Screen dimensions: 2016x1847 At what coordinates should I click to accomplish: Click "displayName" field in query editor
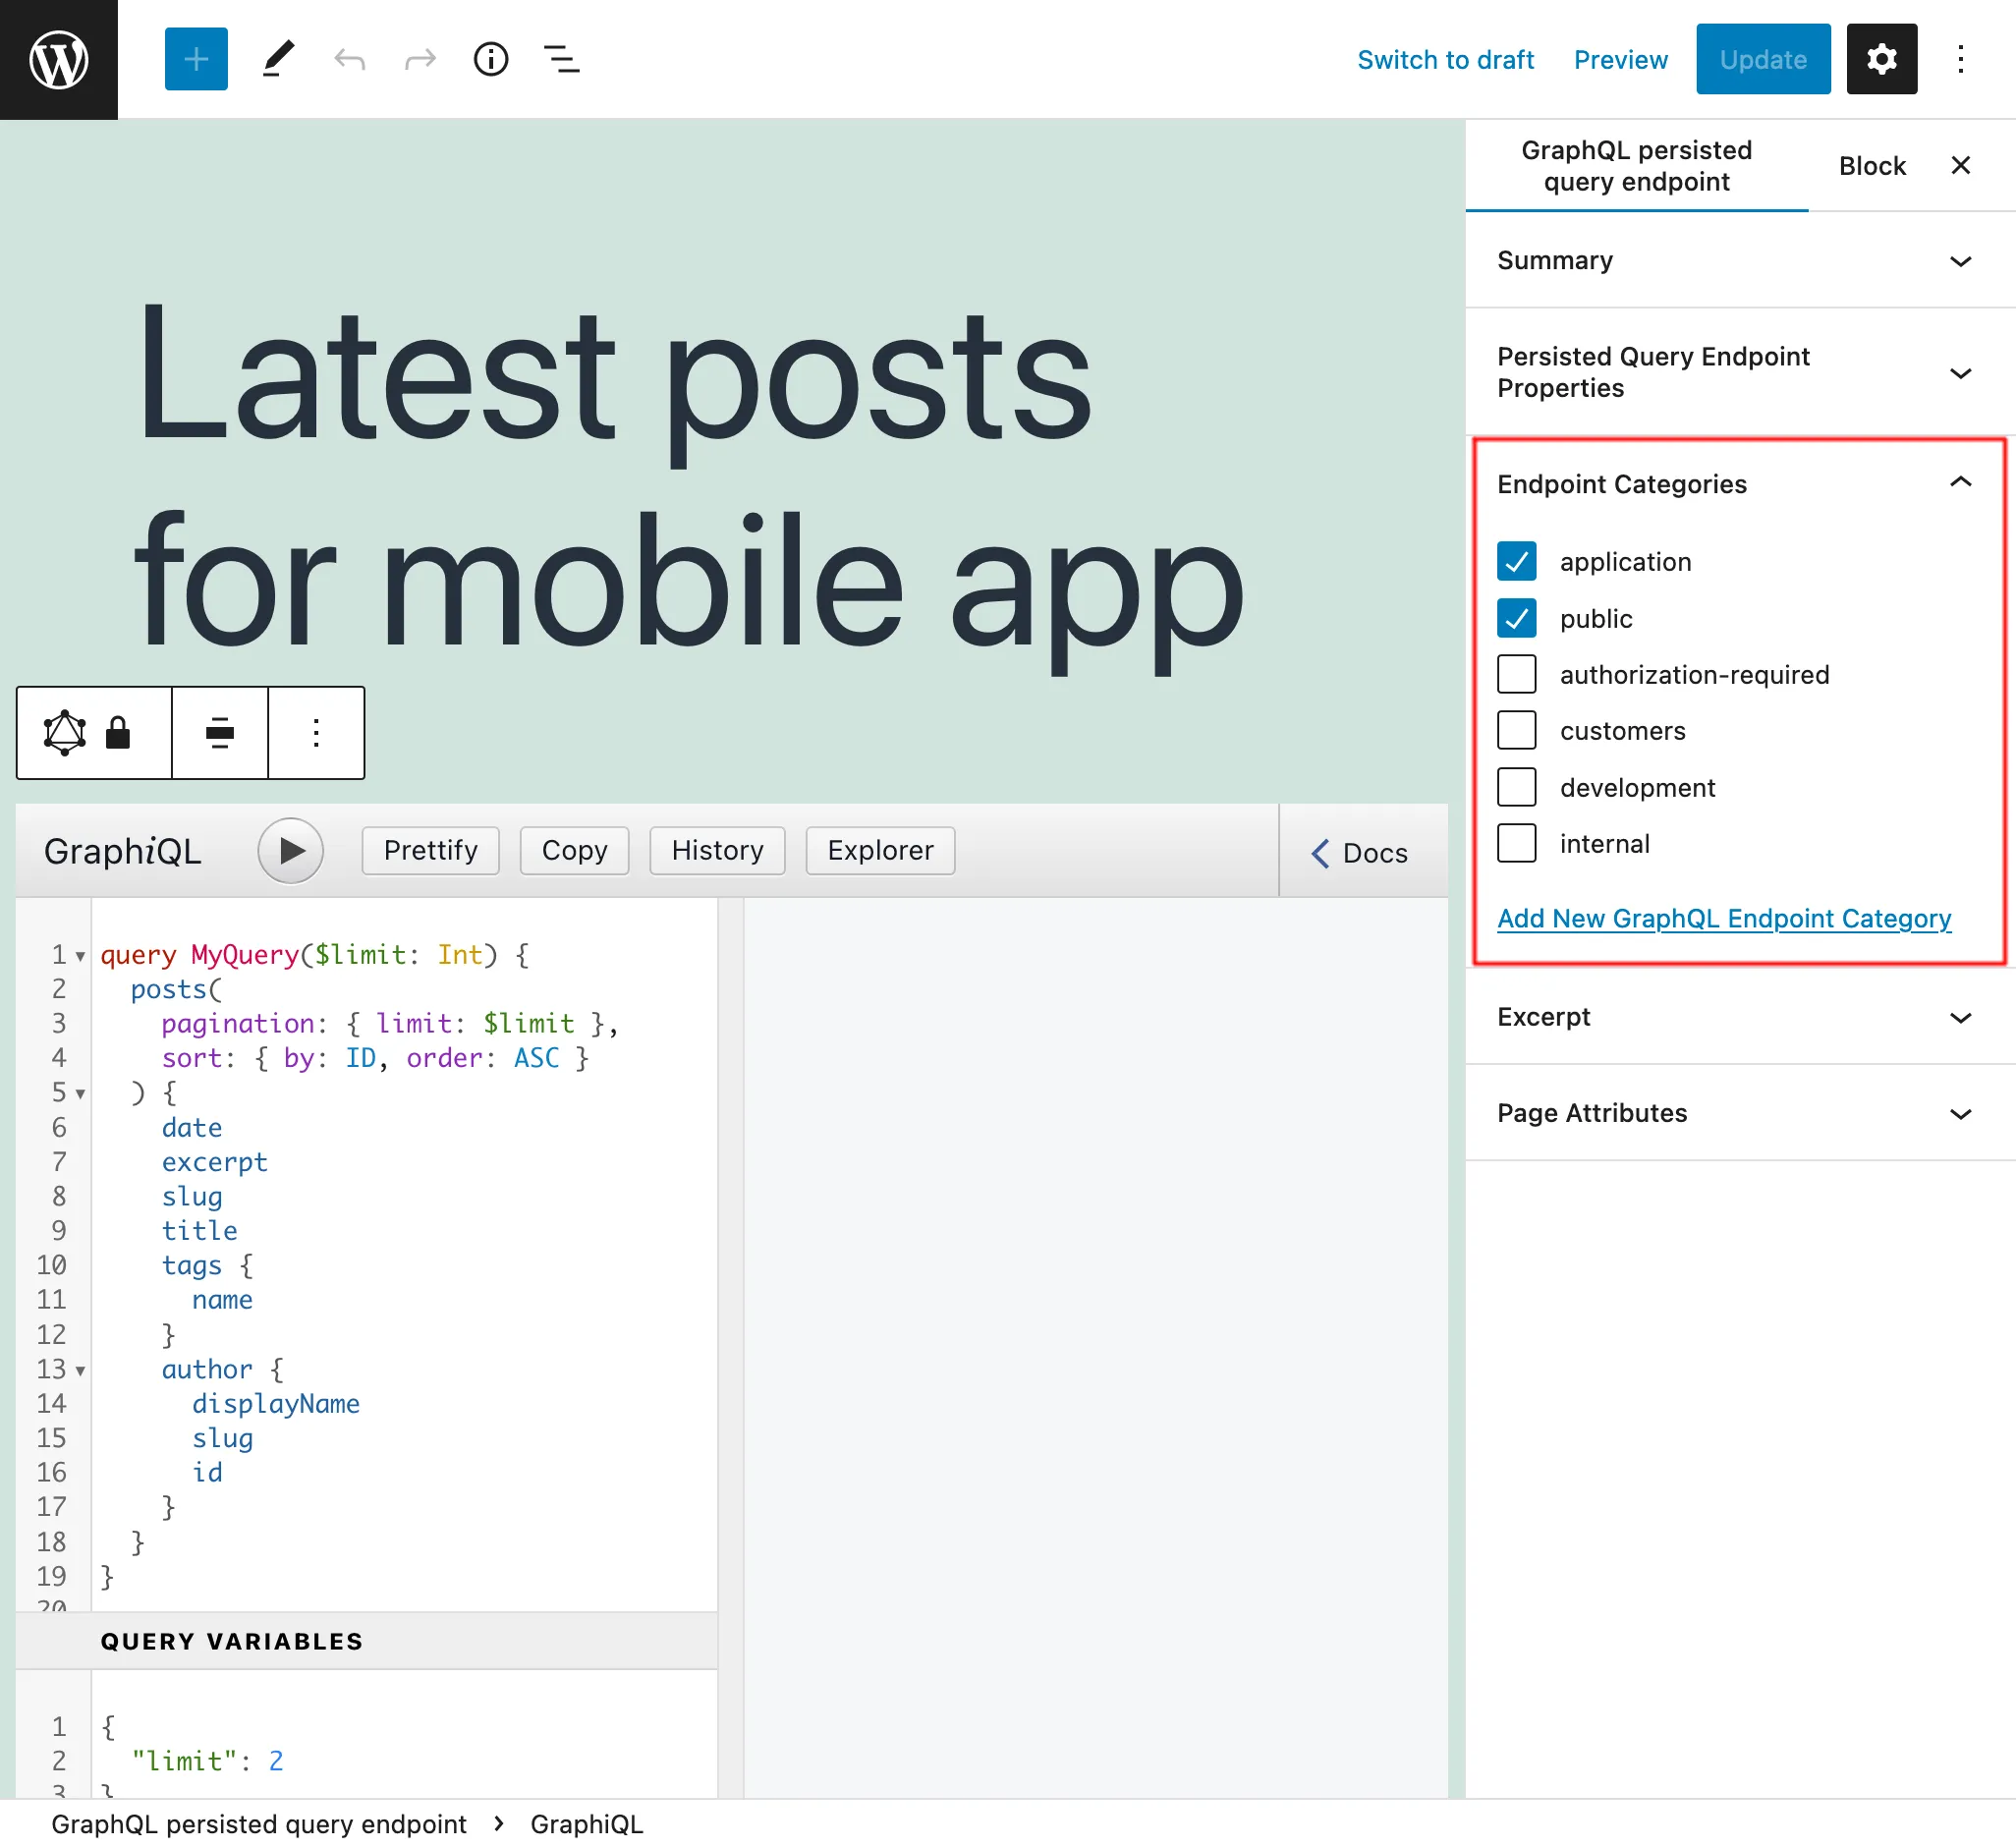tap(276, 1404)
